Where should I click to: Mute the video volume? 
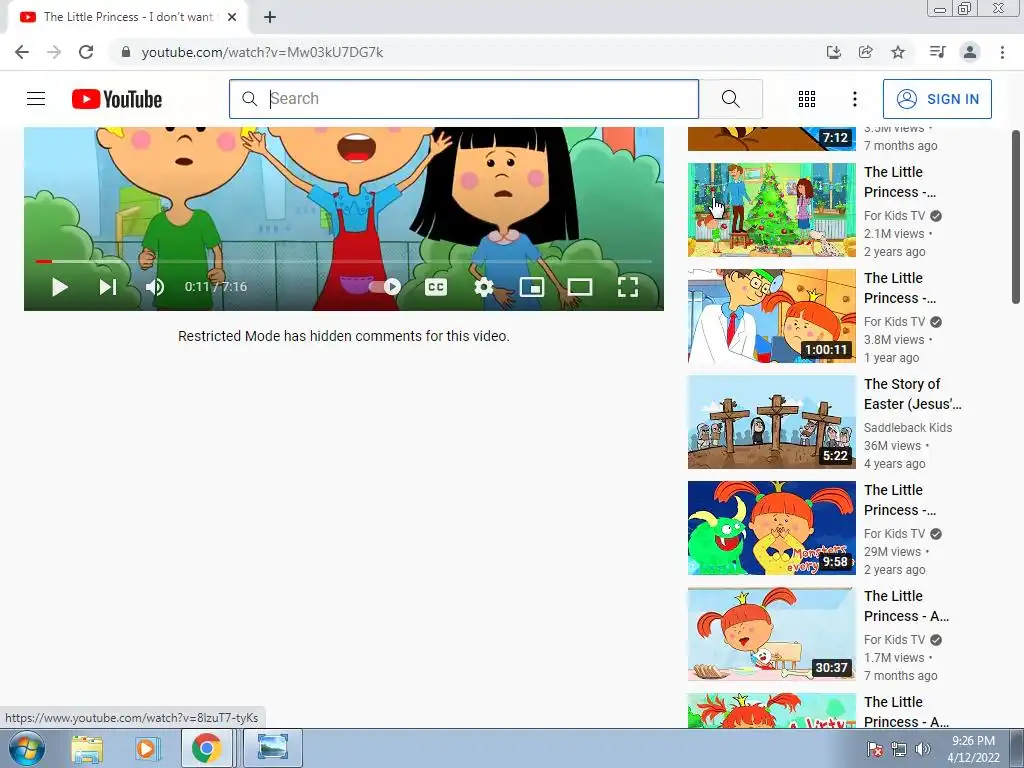[x=155, y=287]
